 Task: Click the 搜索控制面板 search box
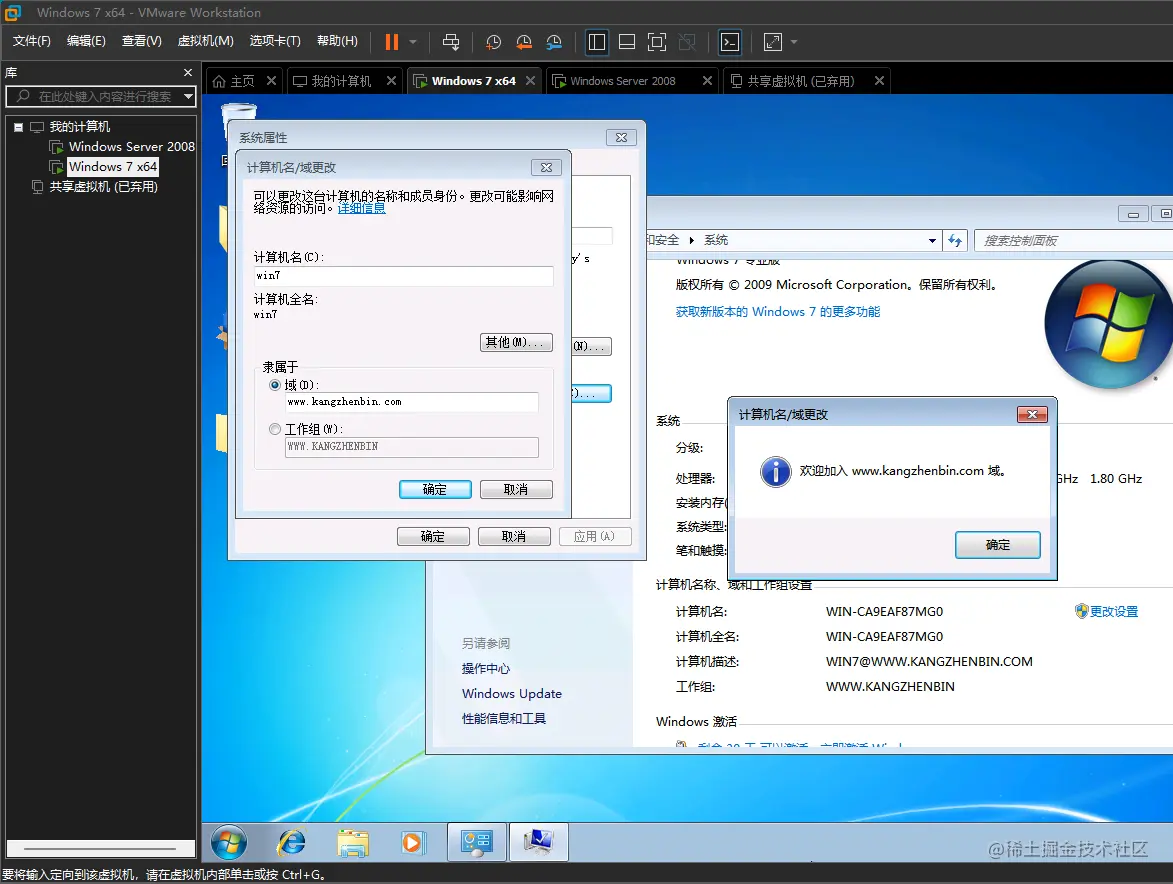1074,240
